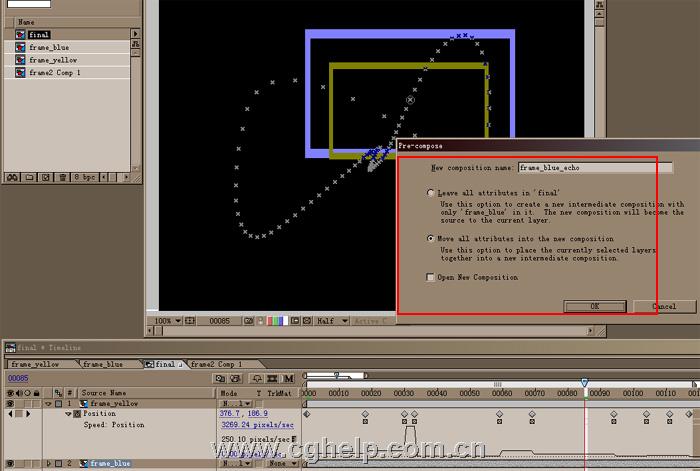This screenshot has width=700, height=471.
Task: Switch to the frame2 Comp 1 timeline tab
Action: [x=217, y=364]
